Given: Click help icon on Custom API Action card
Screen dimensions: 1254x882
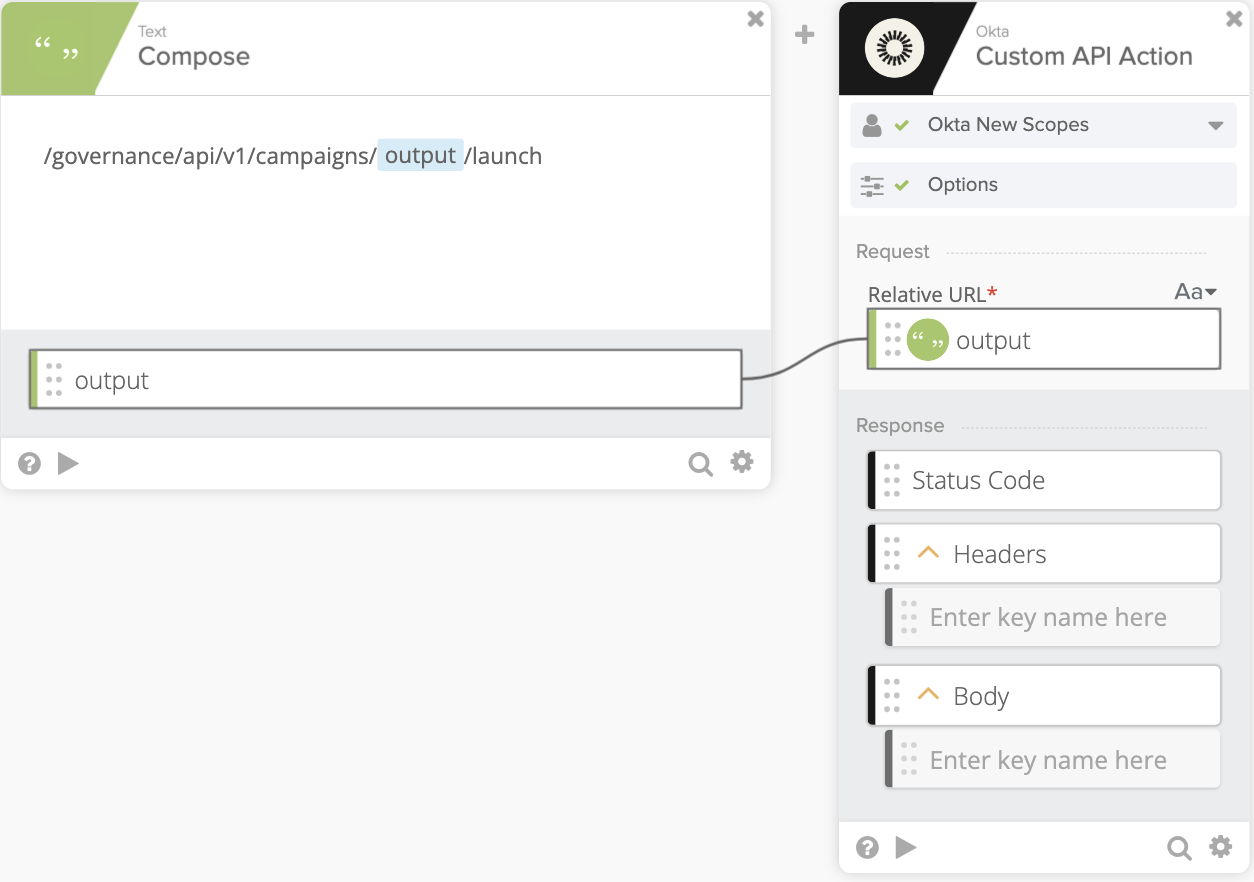Looking at the screenshot, I should tap(868, 848).
